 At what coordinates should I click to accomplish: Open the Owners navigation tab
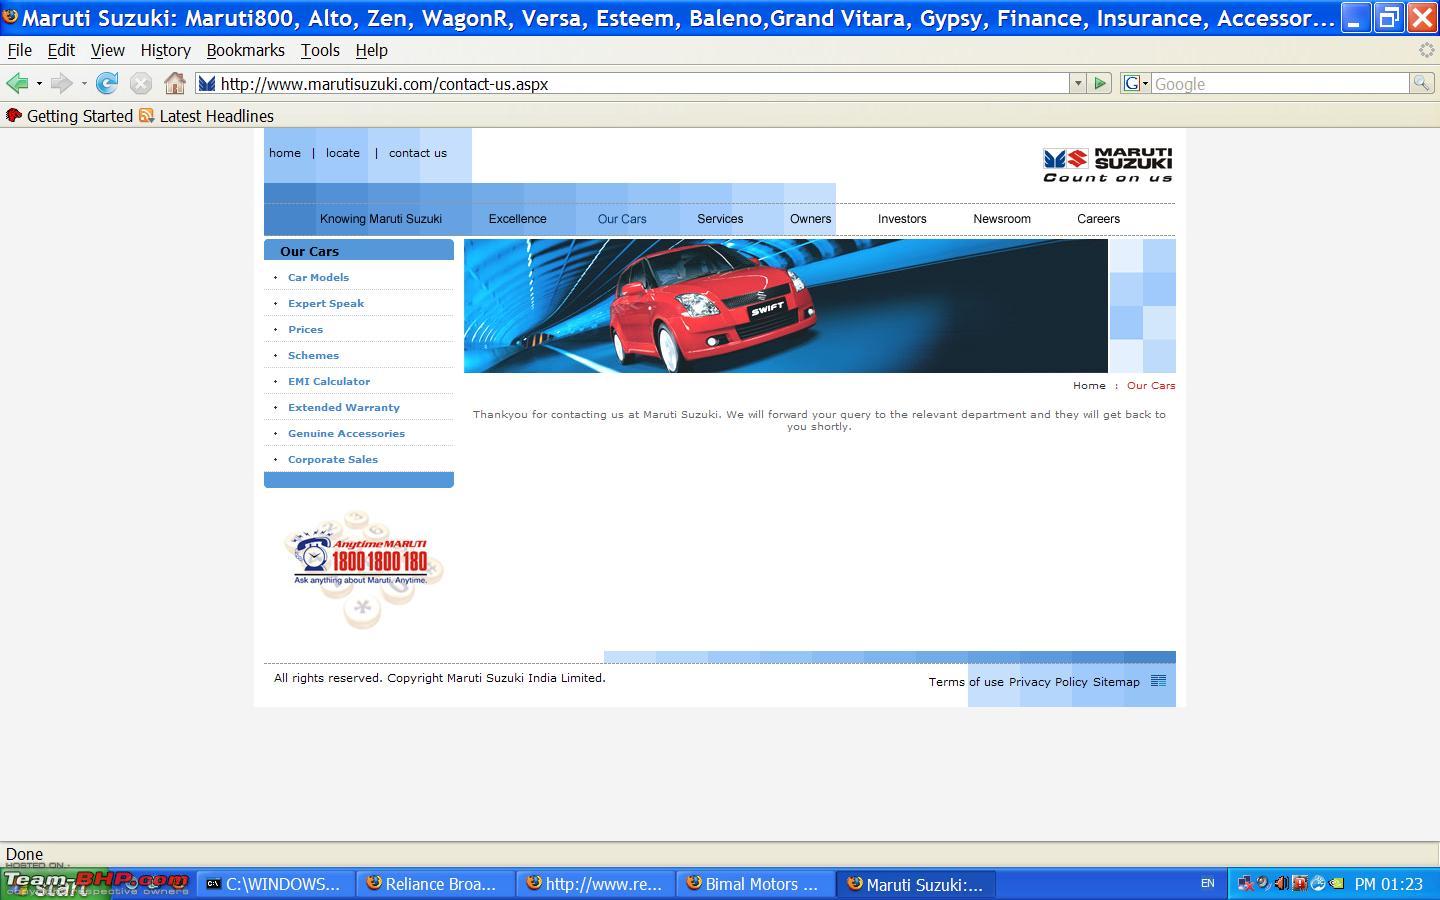[810, 219]
